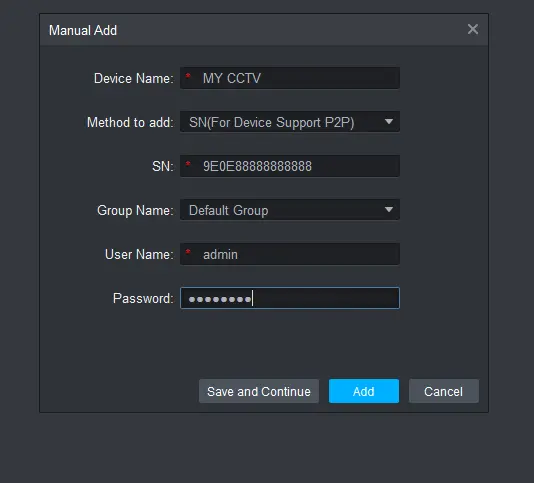Image resolution: width=534 pixels, height=483 pixels.
Task: Click the red asterisk in Device Name field
Action: tap(188, 76)
